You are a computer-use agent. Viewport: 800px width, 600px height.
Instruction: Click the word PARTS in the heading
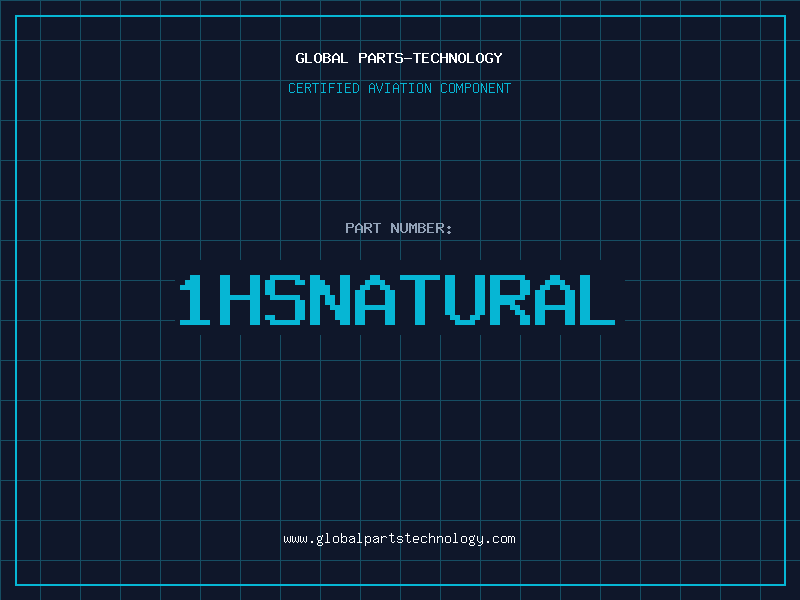click(382, 58)
